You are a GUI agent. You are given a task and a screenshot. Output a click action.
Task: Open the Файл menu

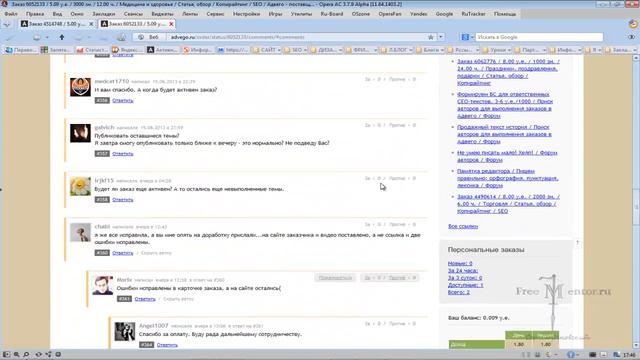pyautogui.click(x=11, y=14)
